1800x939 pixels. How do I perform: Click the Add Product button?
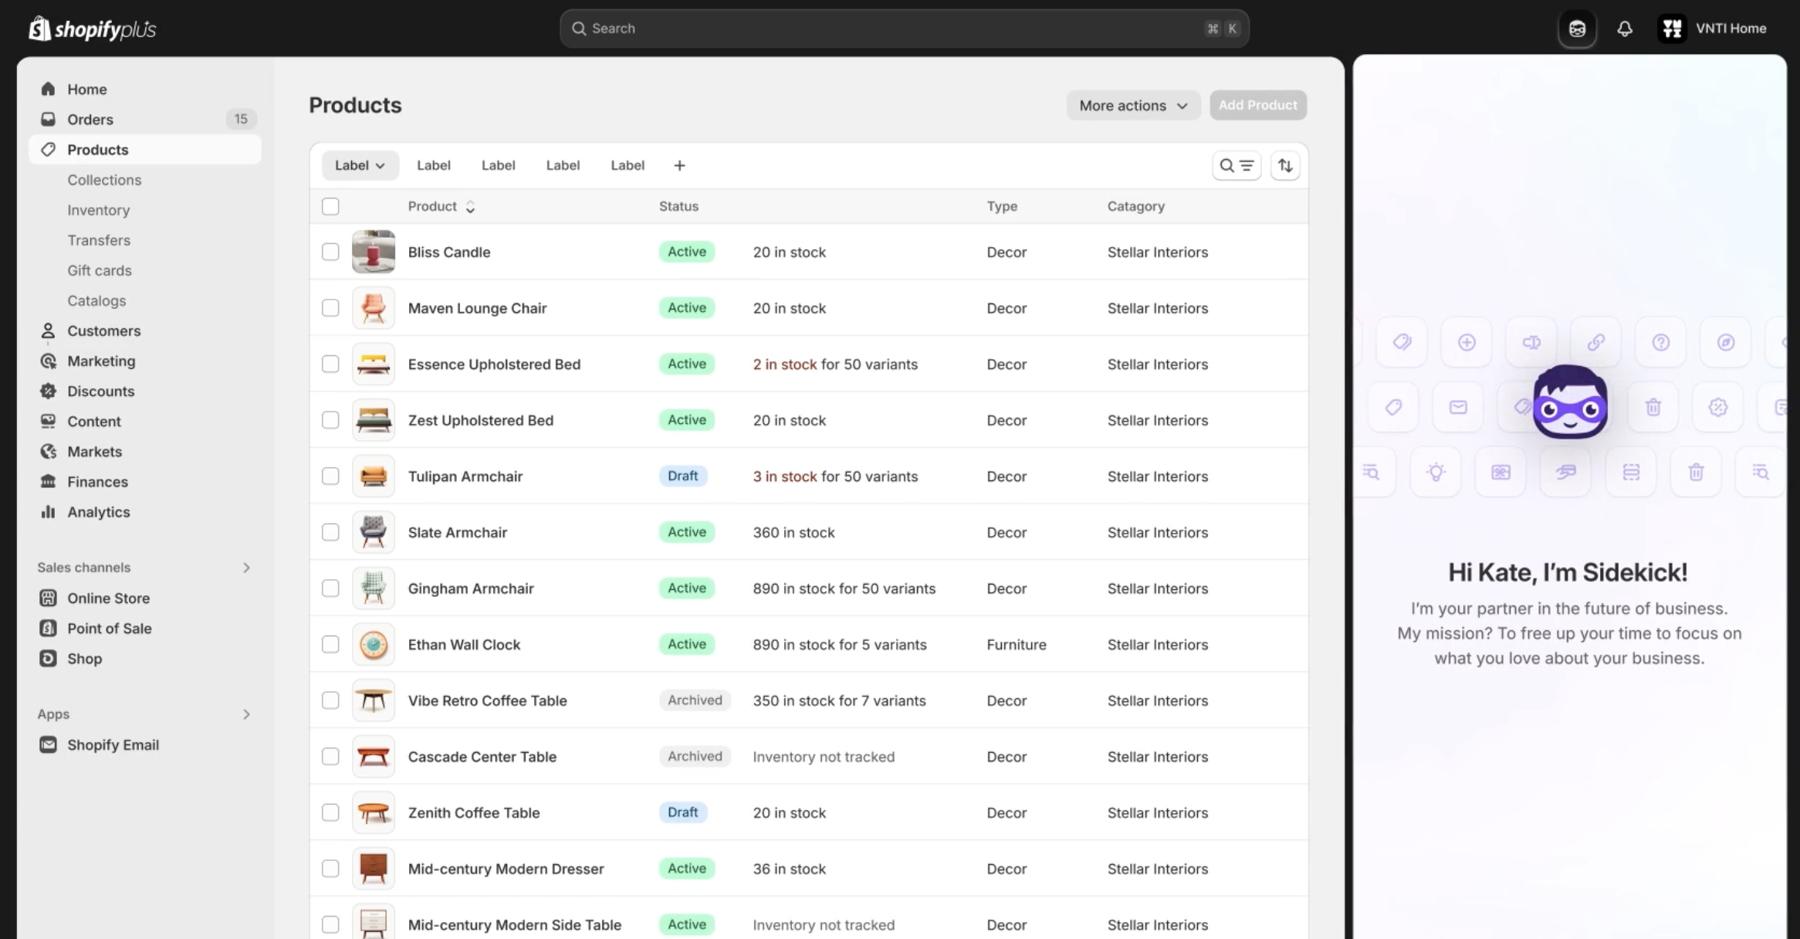[x=1258, y=105]
